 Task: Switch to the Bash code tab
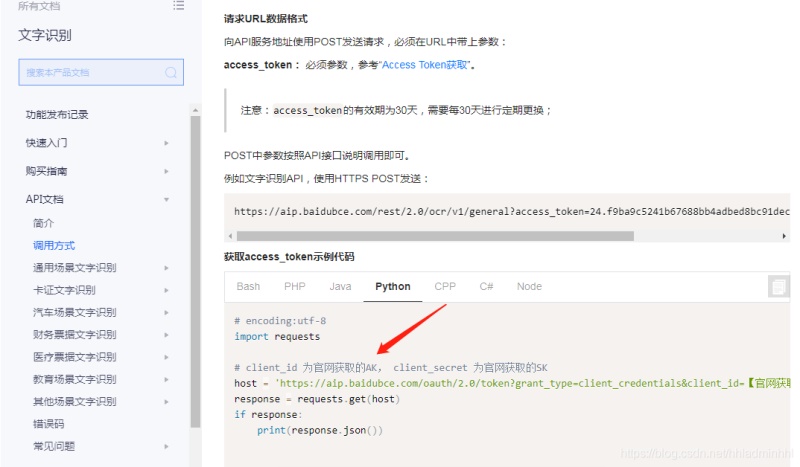pos(248,286)
